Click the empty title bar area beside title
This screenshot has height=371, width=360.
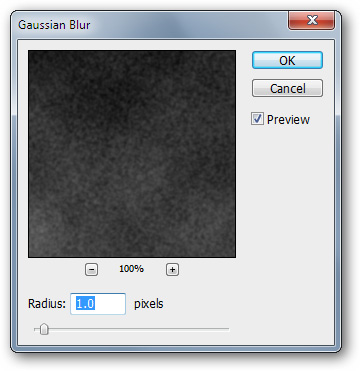tap(187, 24)
